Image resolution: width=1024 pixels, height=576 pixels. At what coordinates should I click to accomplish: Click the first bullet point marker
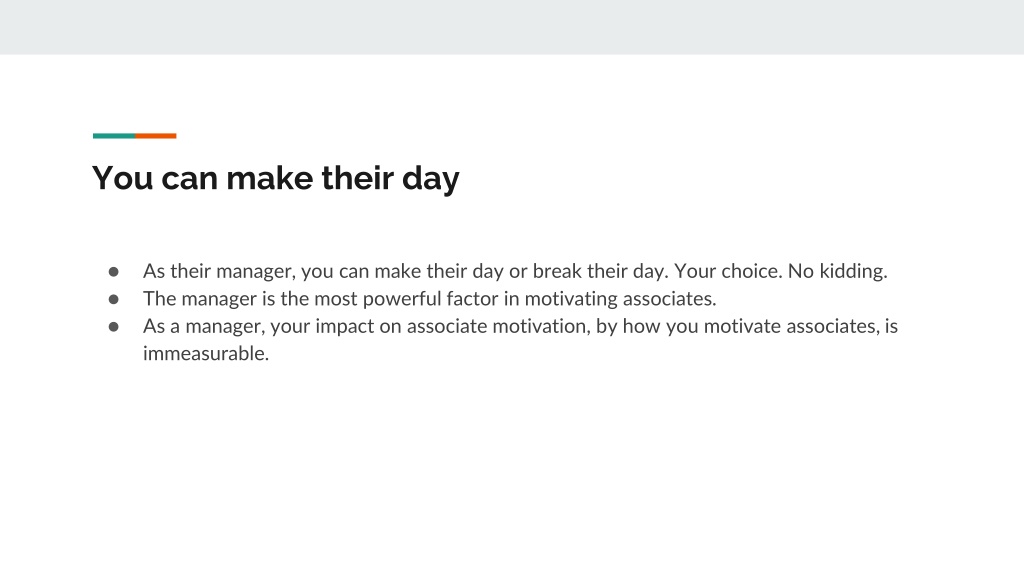pyautogui.click(x=114, y=271)
